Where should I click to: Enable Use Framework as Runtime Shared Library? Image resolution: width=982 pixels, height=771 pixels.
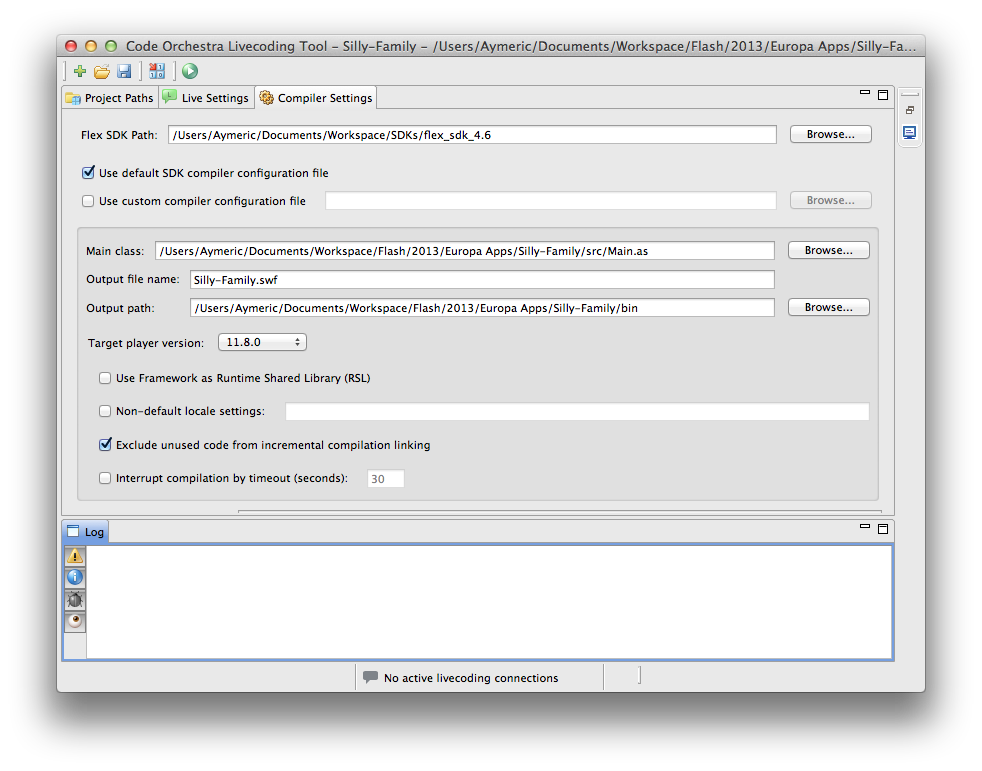(x=105, y=378)
